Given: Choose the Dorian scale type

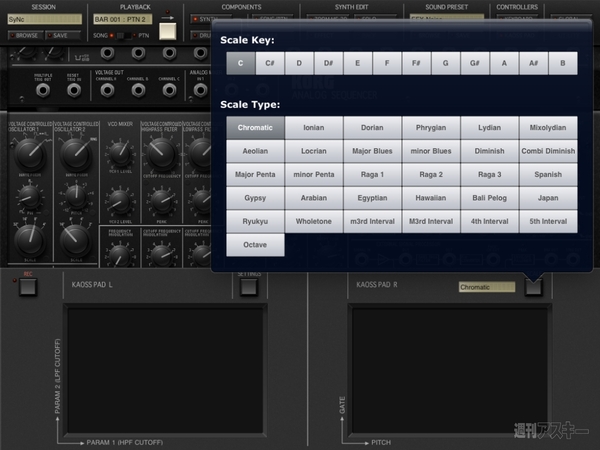Looking at the screenshot, I should point(373,127).
